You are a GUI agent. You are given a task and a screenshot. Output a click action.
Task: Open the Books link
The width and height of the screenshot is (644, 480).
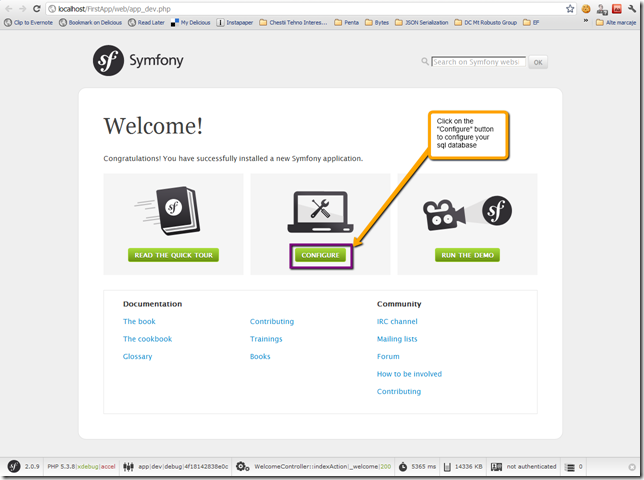coord(260,356)
